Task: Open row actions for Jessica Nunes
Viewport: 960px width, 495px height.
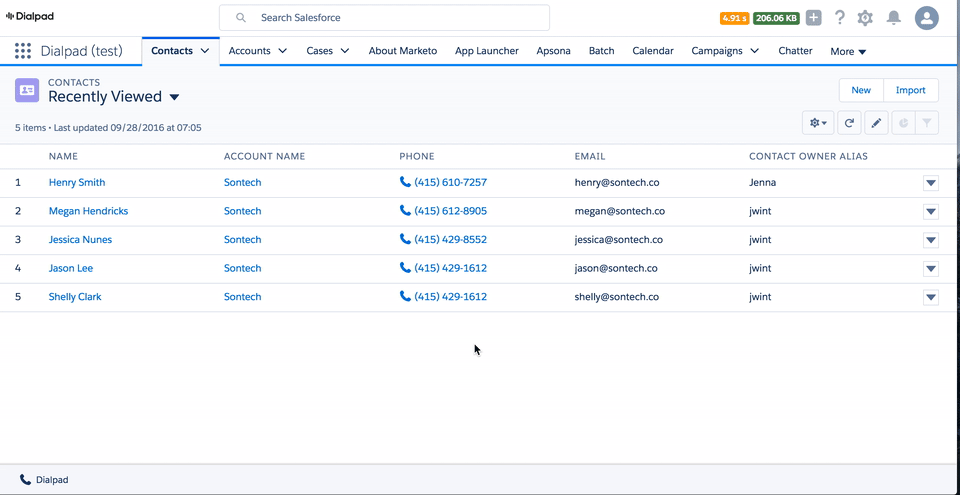Action: pos(931,240)
